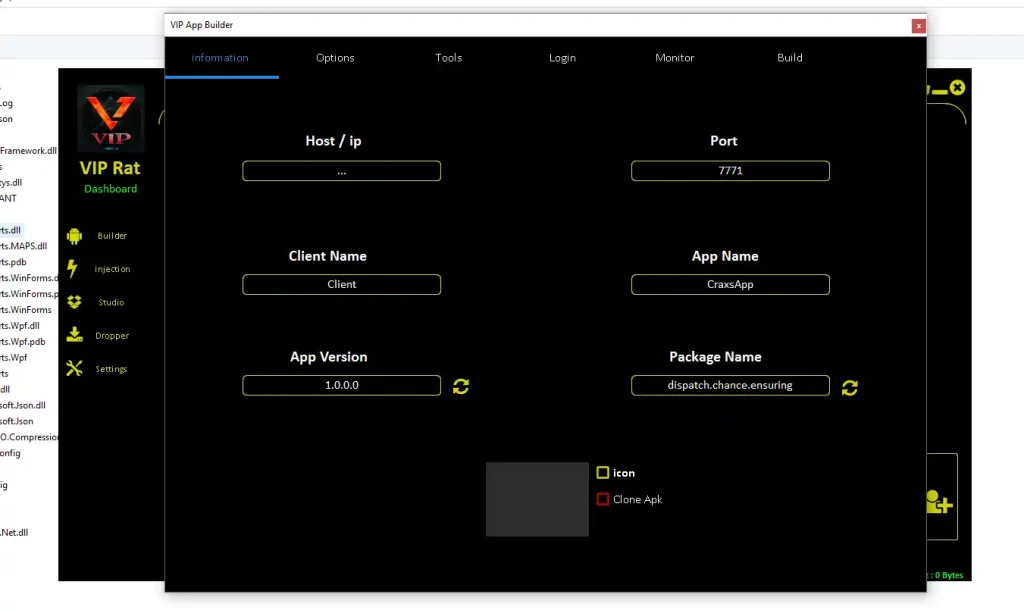Image resolution: width=1024 pixels, height=610 pixels.
Task: Select the Injection lightning bolt icon
Action: pos(73,269)
